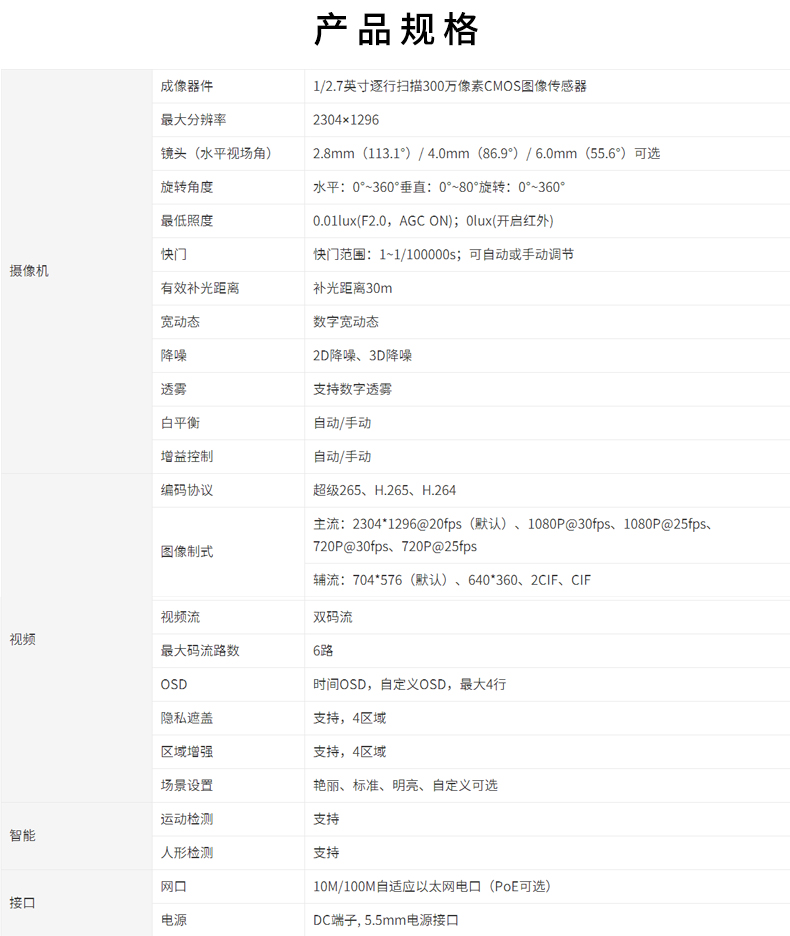Click the 辅流 704*576 value

pyautogui.click(x=452, y=580)
